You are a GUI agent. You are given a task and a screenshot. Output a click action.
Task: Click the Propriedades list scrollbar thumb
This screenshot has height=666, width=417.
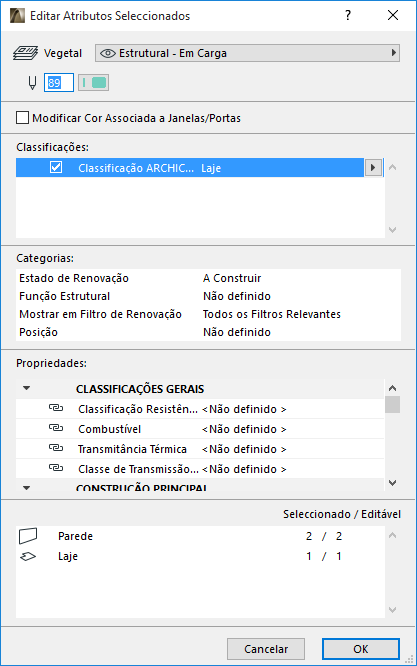click(392, 404)
